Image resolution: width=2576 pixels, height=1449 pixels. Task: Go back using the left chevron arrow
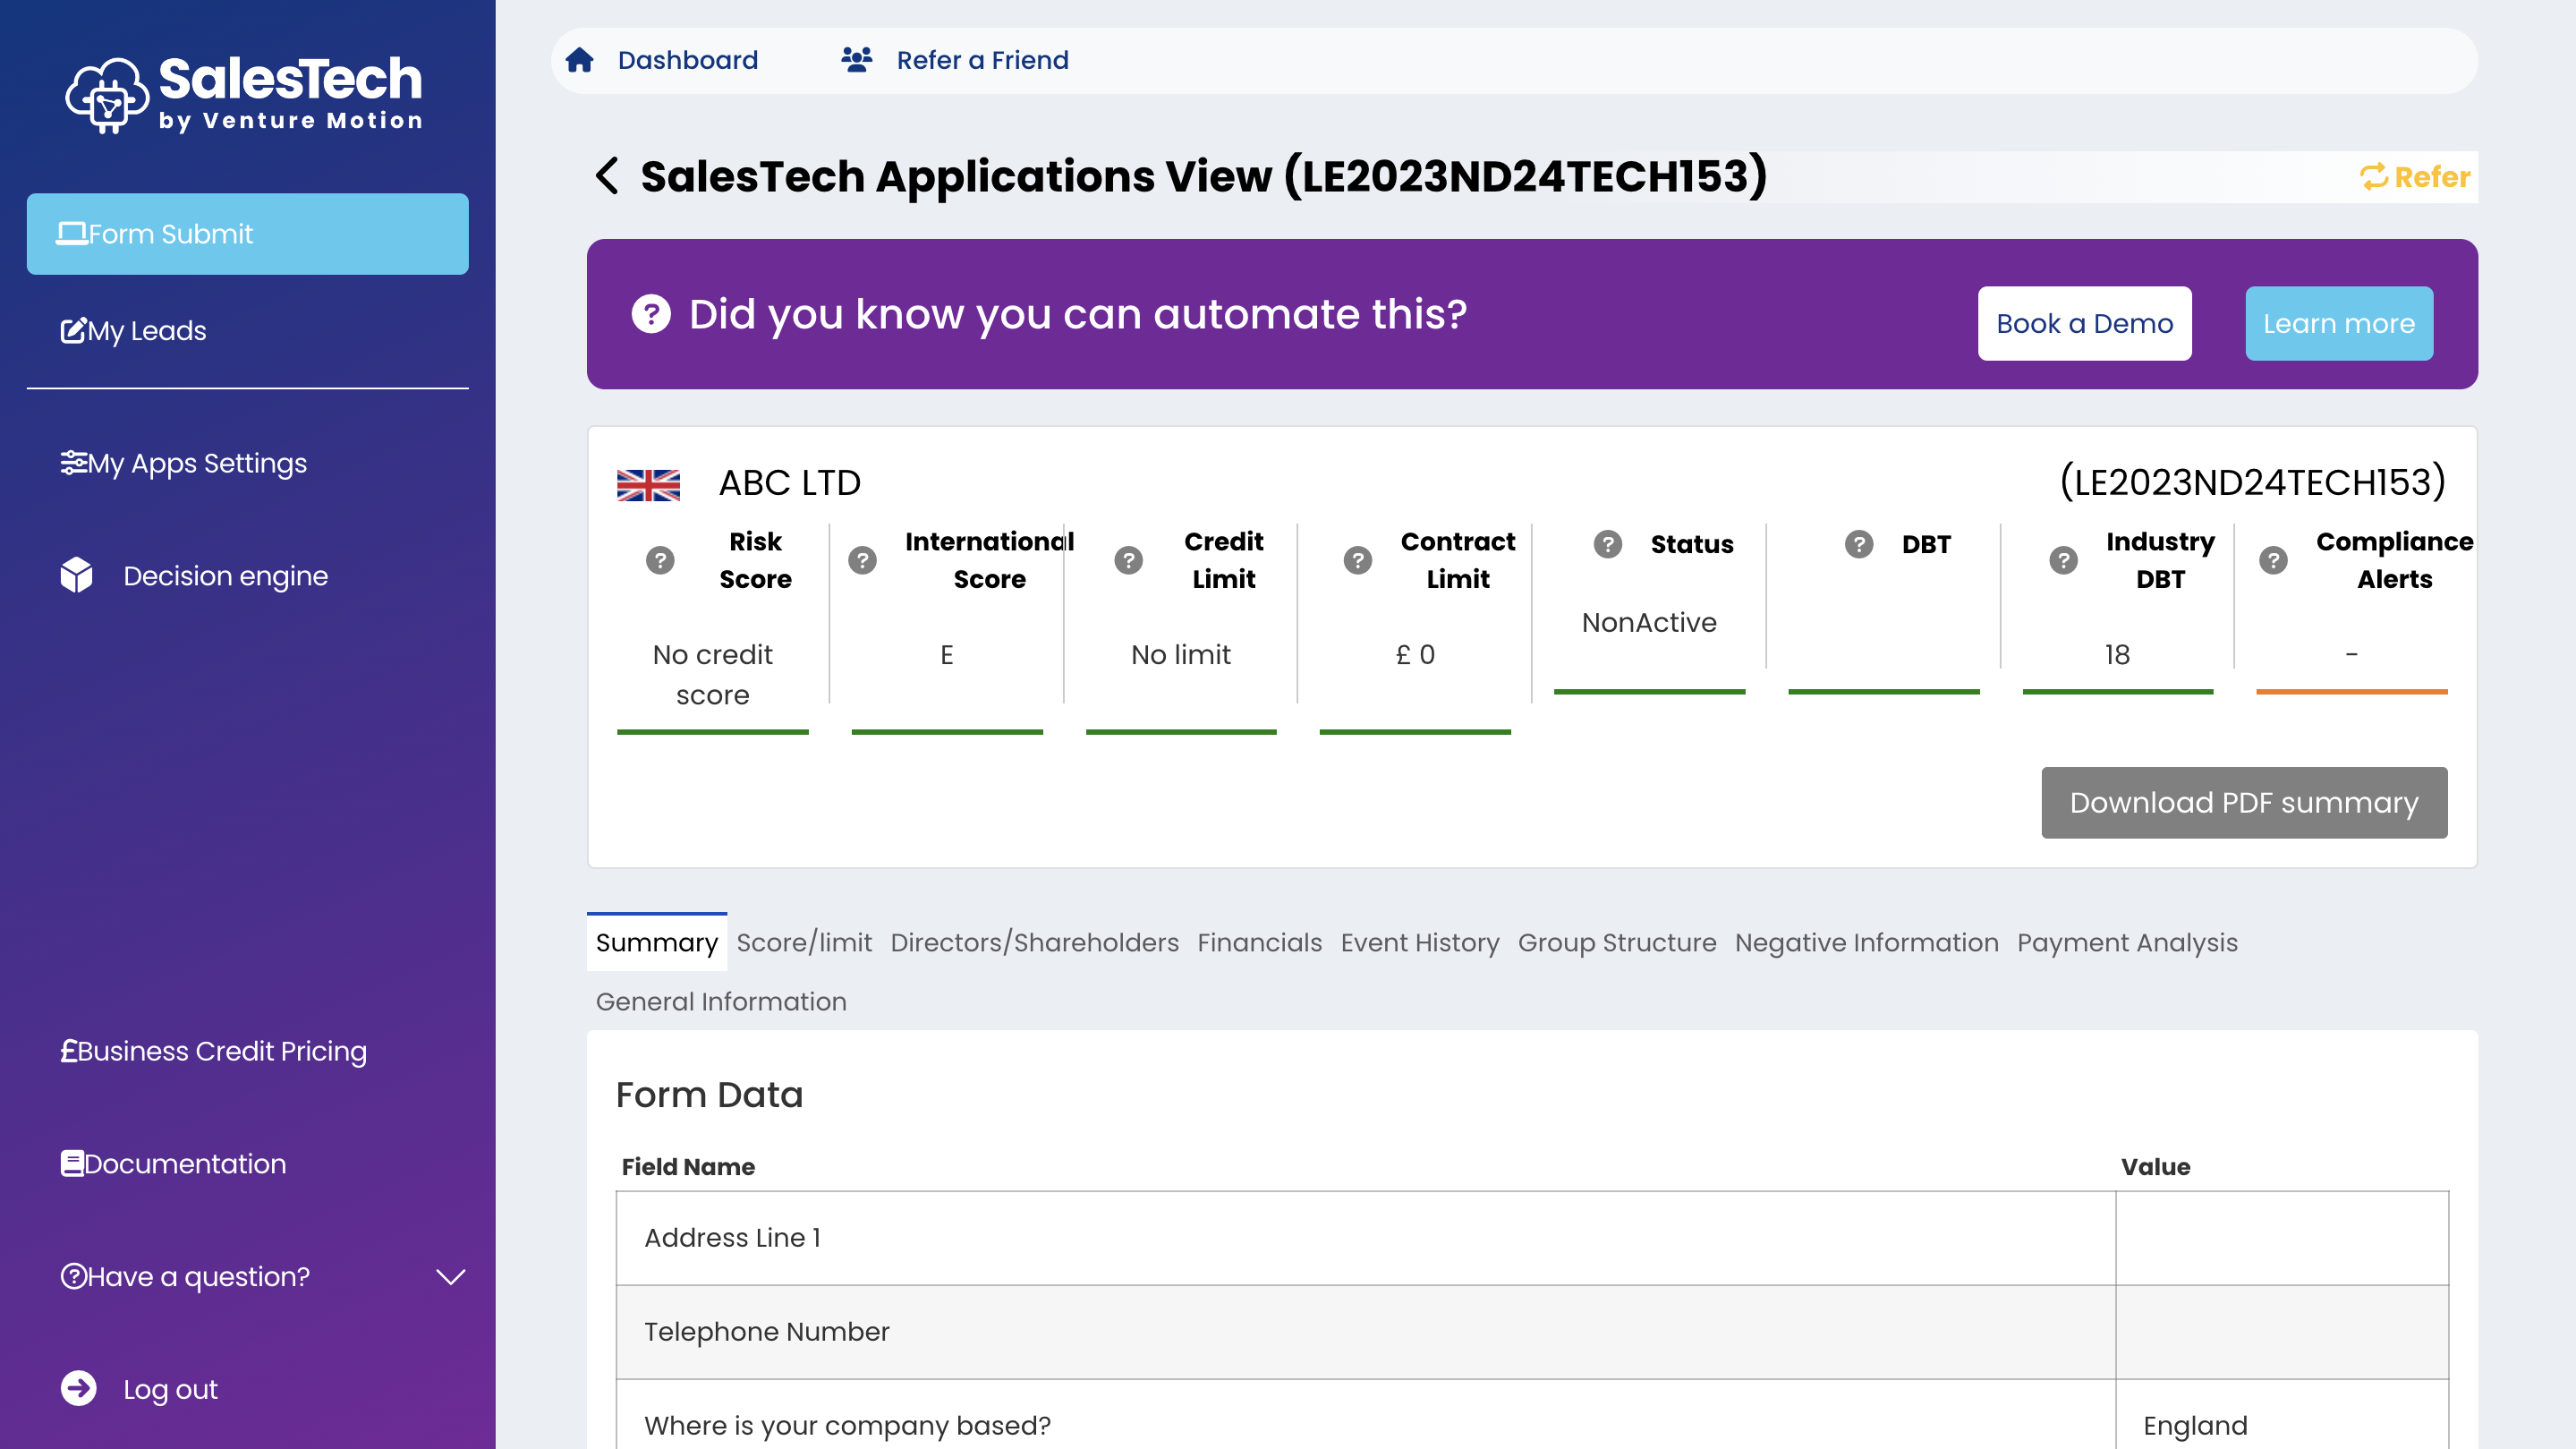(x=607, y=176)
